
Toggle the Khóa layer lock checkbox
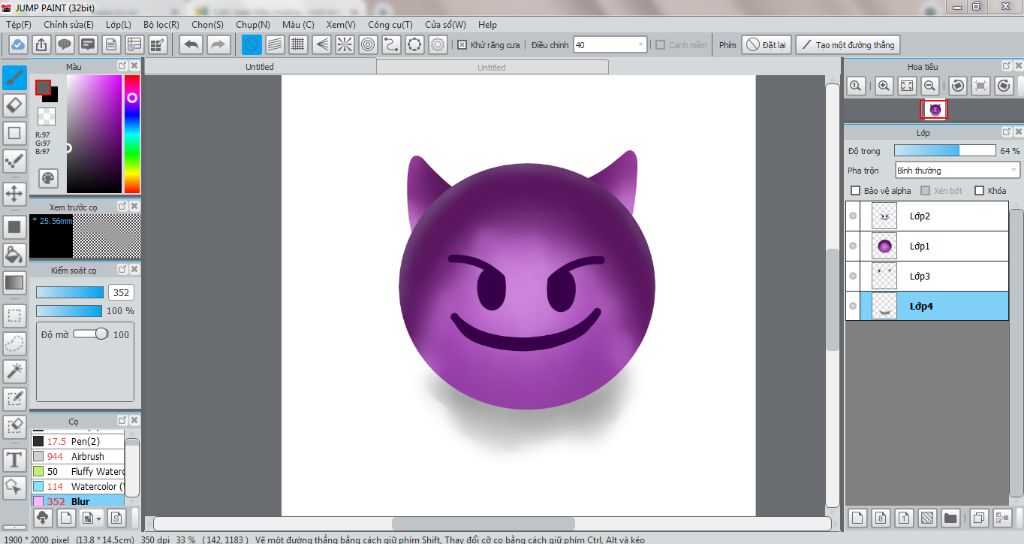pyautogui.click(x=979, y=191)
